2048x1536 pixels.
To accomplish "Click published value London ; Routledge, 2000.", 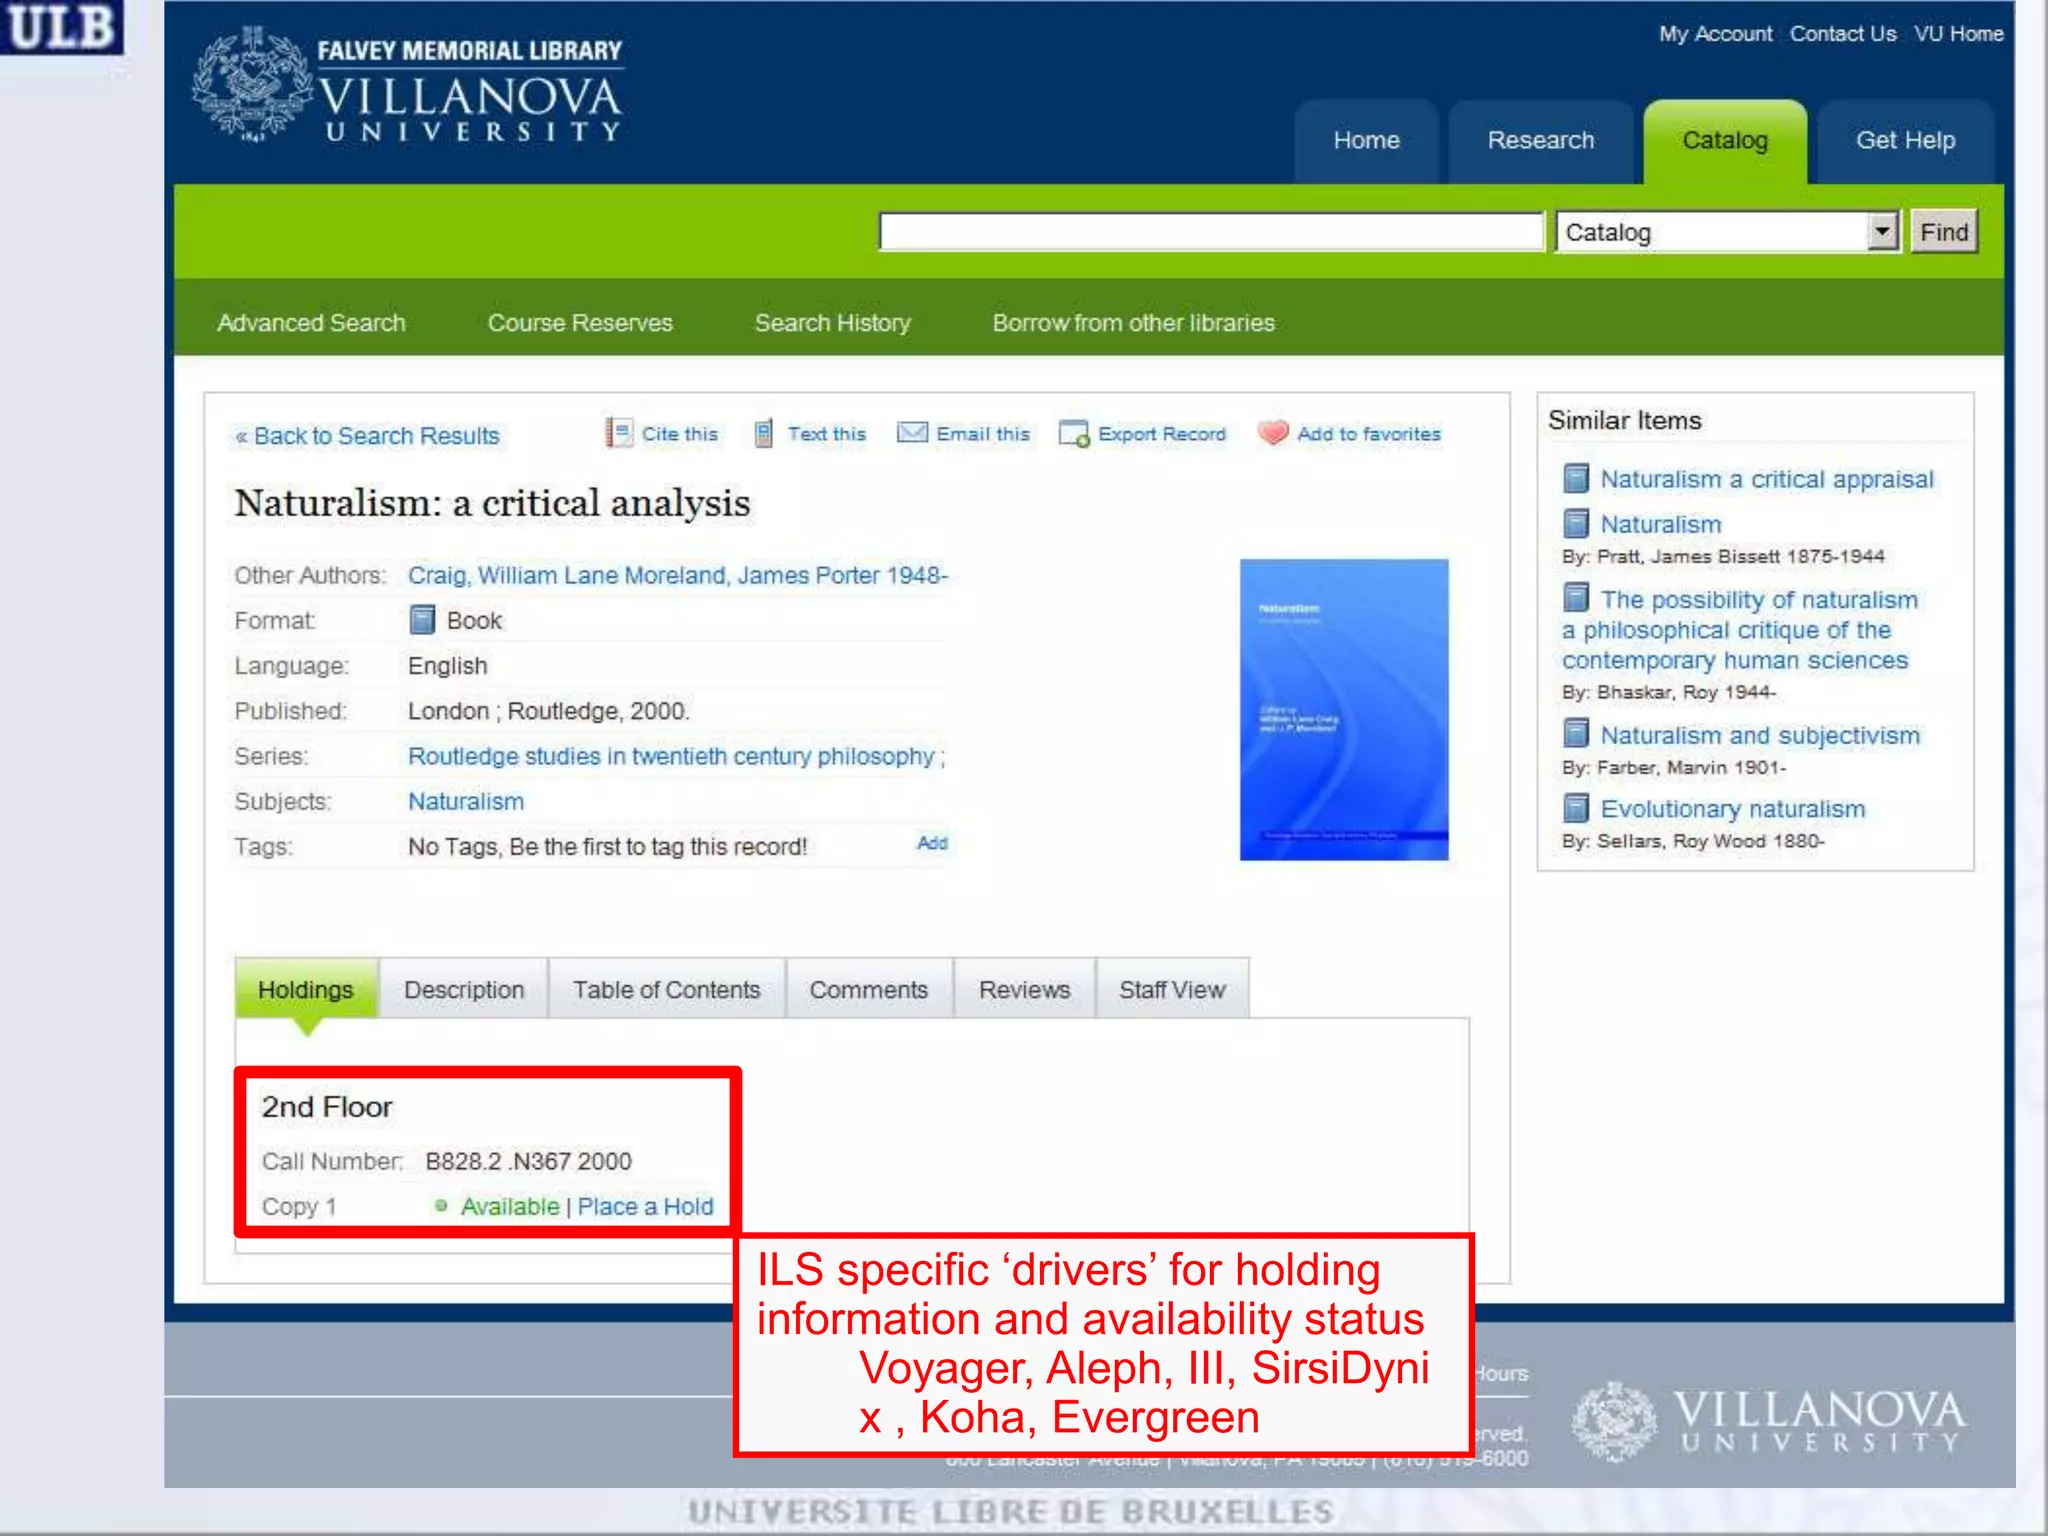I will click(549, 711).
